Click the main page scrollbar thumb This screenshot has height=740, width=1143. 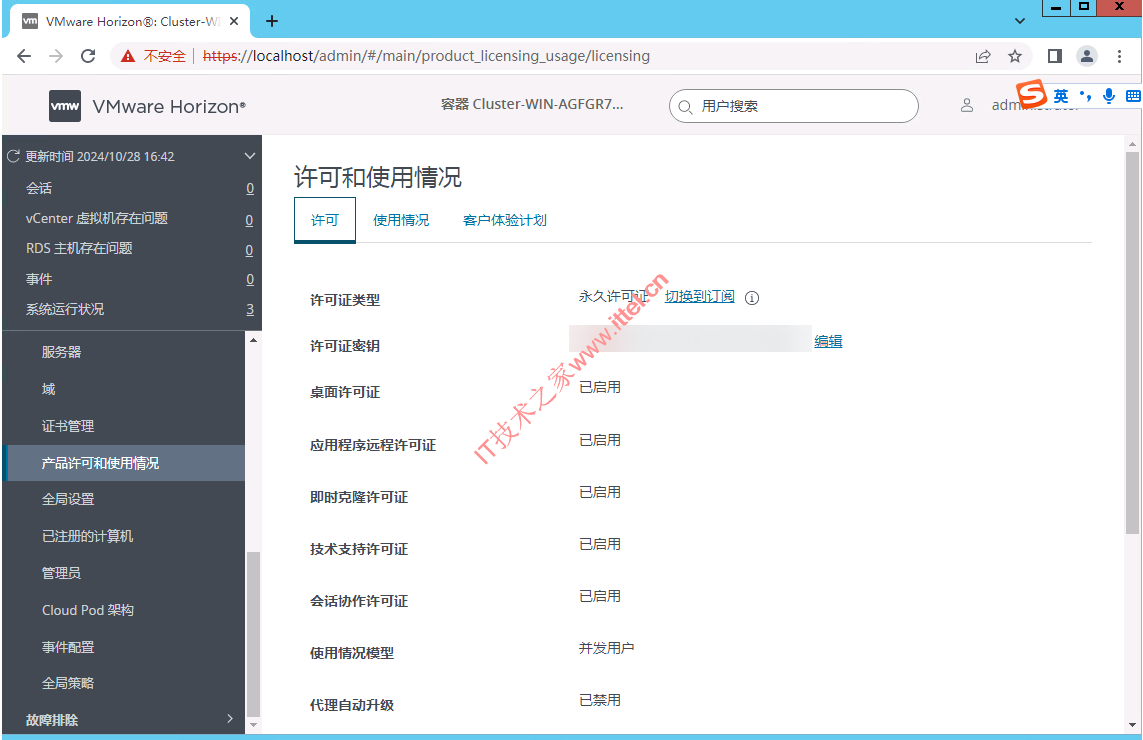click(x=1132, y=343)
